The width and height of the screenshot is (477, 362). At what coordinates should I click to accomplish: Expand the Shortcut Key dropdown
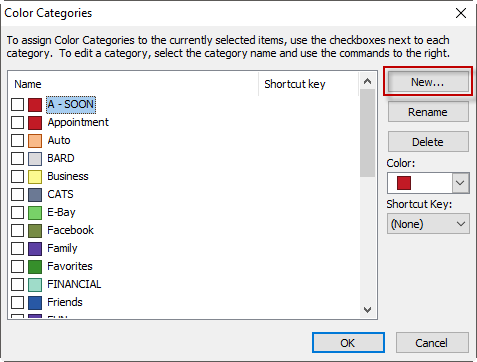click(428, 224)
